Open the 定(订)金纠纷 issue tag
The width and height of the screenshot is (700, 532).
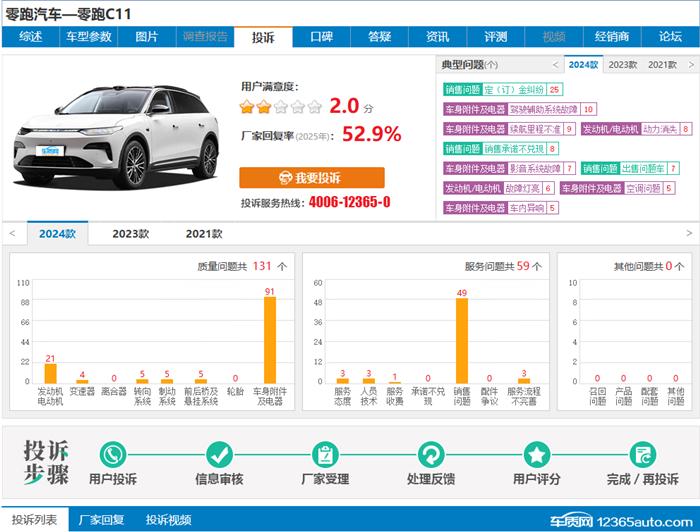click(x=515, y=89)
